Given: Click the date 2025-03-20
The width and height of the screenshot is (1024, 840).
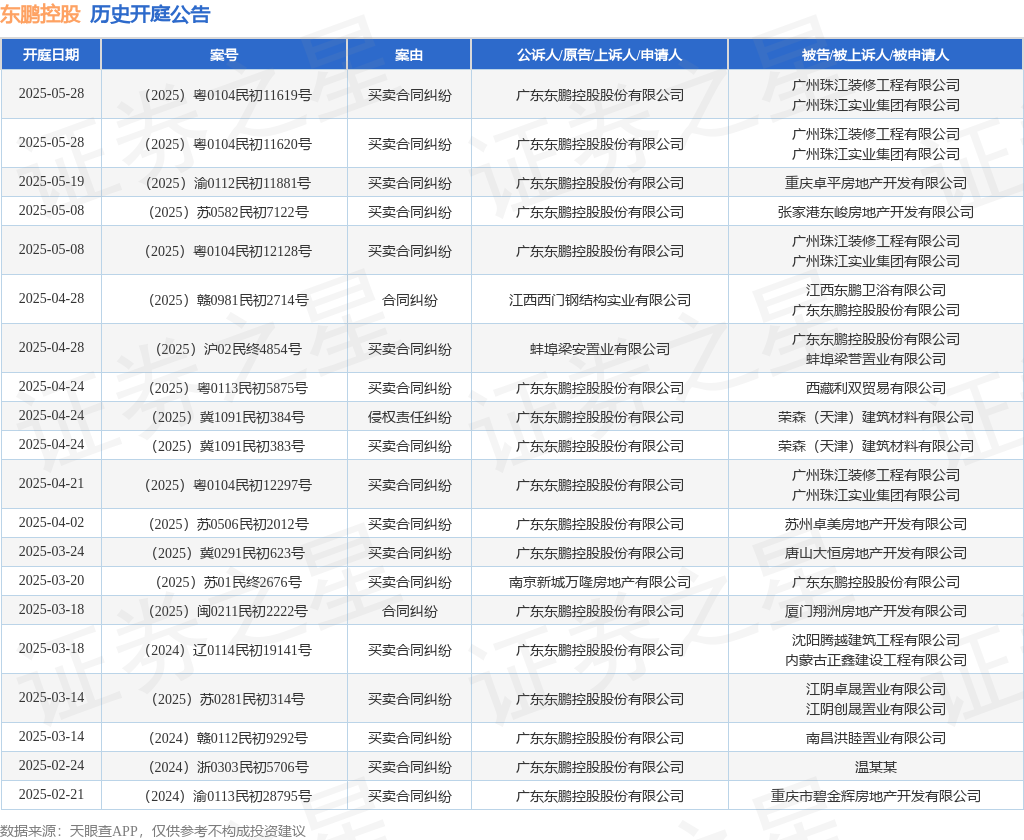Looking at the screenshot, I should coord(51,581).
